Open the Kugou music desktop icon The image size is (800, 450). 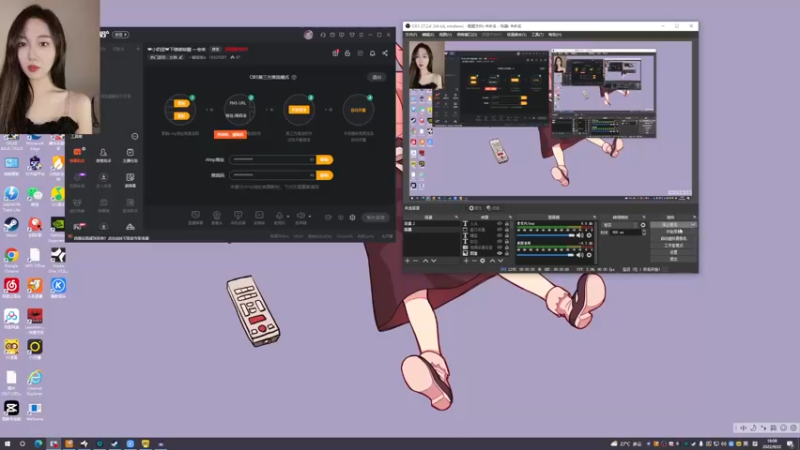[58, 286]
